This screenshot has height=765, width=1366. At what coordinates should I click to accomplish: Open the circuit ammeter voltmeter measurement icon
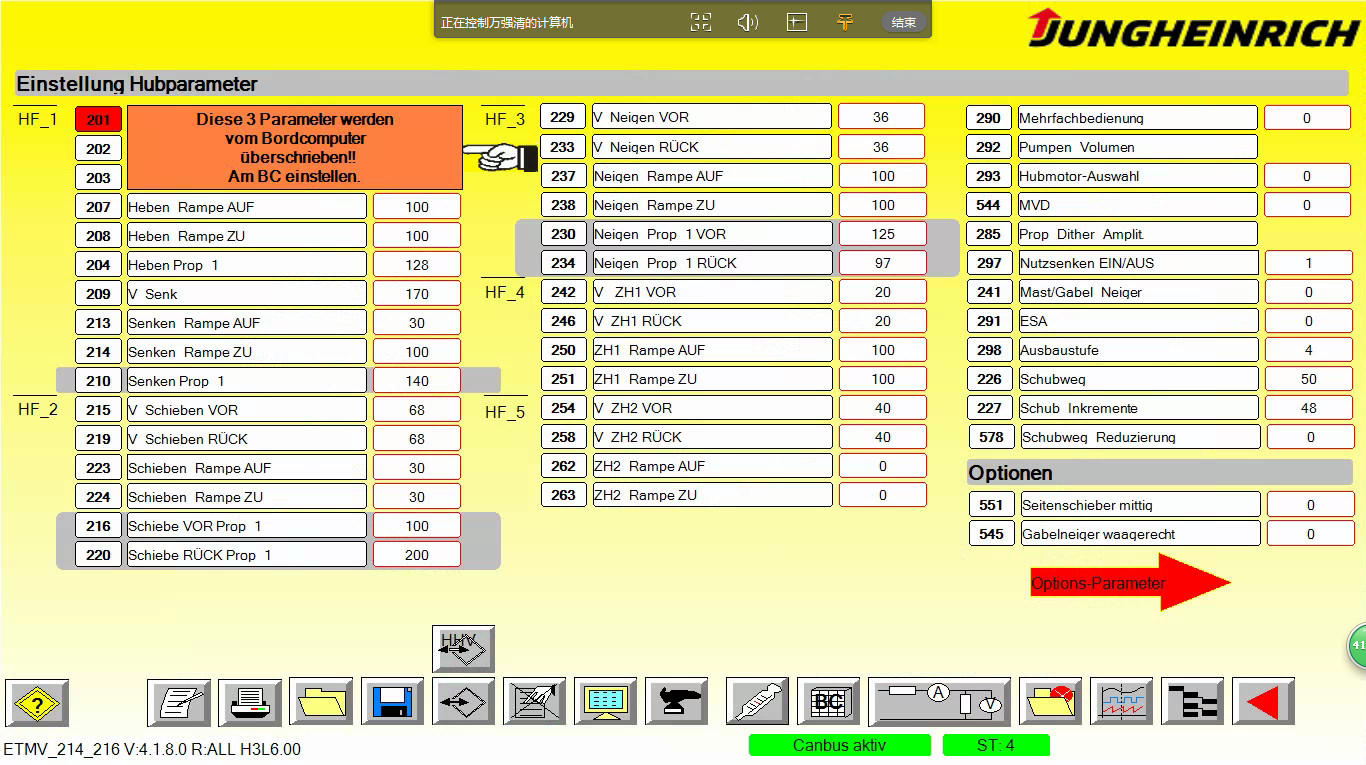point(939,702)
